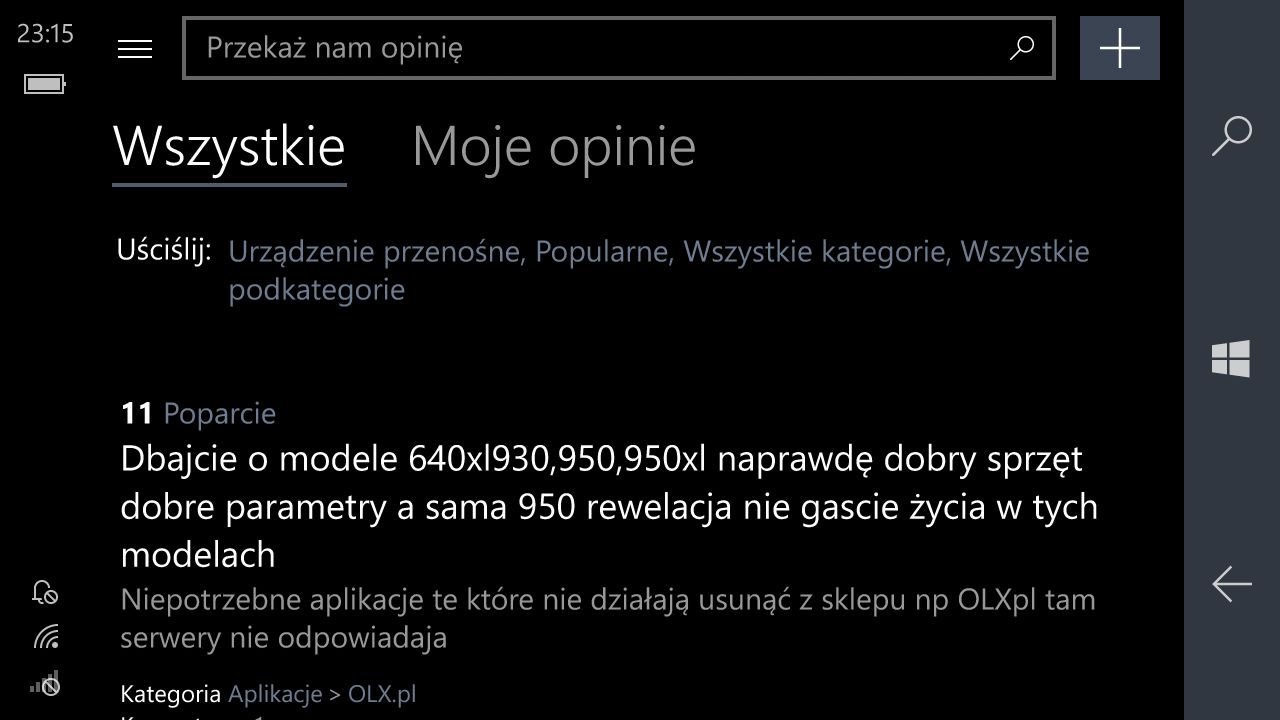The width and height of the screenshot is (1280, 720).
Task: Open the Moje opinie tab
Action: point(555,146)
